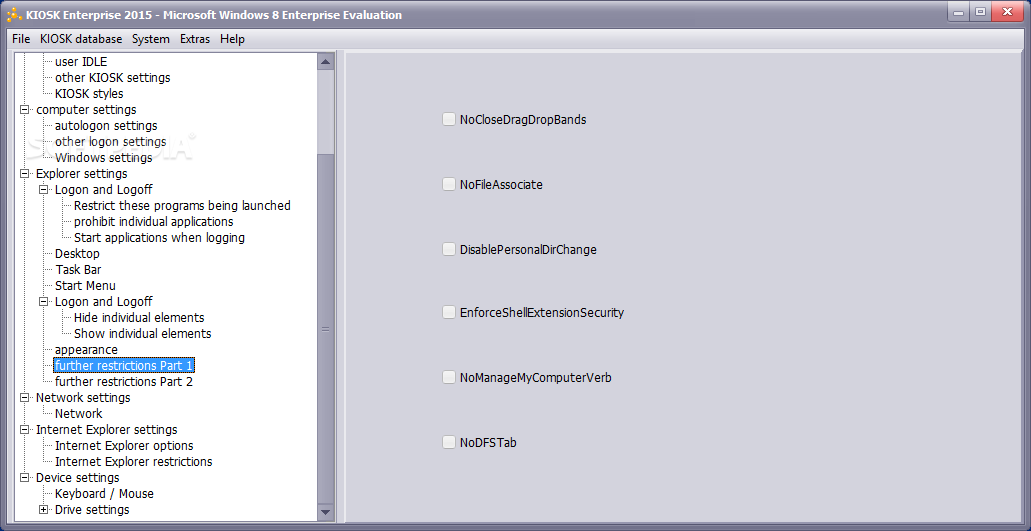The height and width of the screenshot is (531, 1031).
Task: Open other KIOSK settings in the tree
Action: pos(112,78)
